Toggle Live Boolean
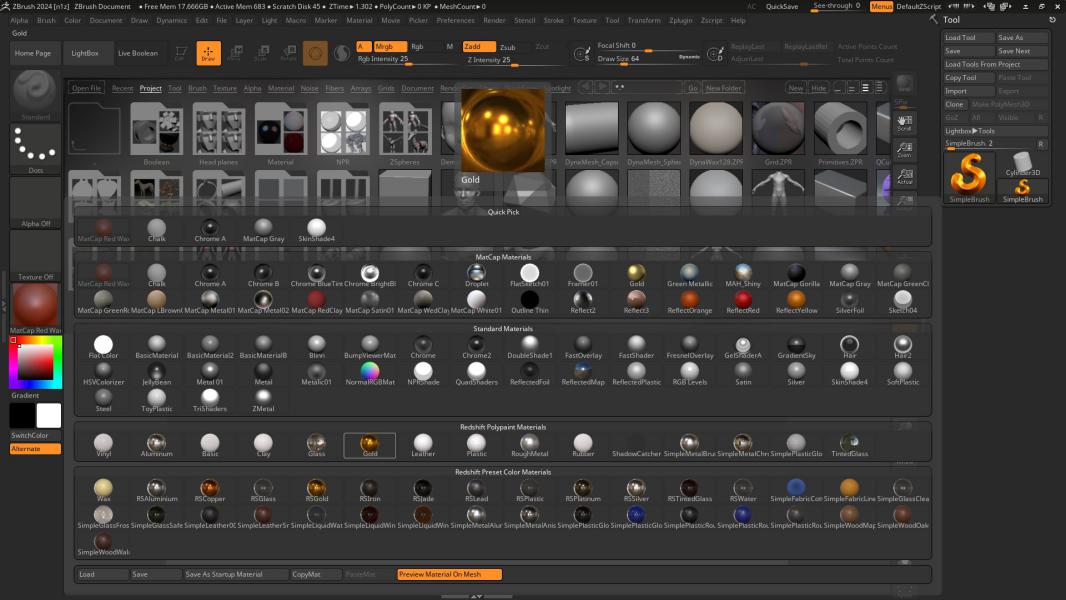The height and width of the screenshot is (600, 1066). pos(138,53)
